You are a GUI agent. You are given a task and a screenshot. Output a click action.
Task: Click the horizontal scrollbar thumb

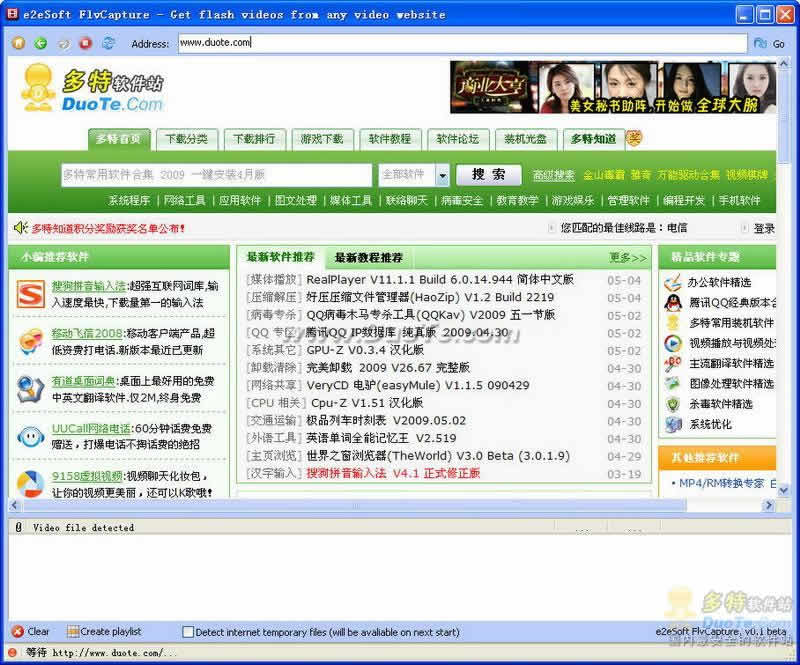coord(355,505)
